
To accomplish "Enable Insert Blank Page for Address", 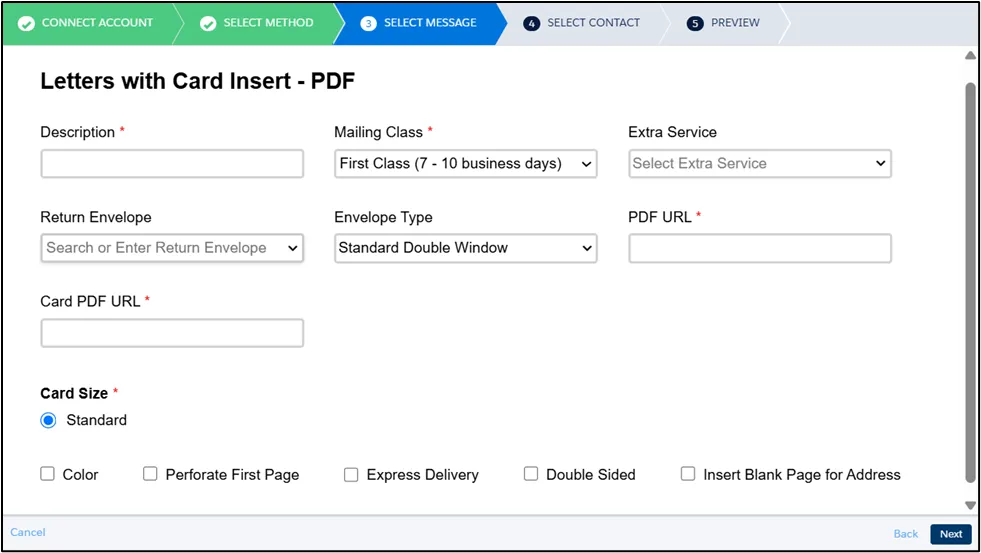I will [688, 474].
